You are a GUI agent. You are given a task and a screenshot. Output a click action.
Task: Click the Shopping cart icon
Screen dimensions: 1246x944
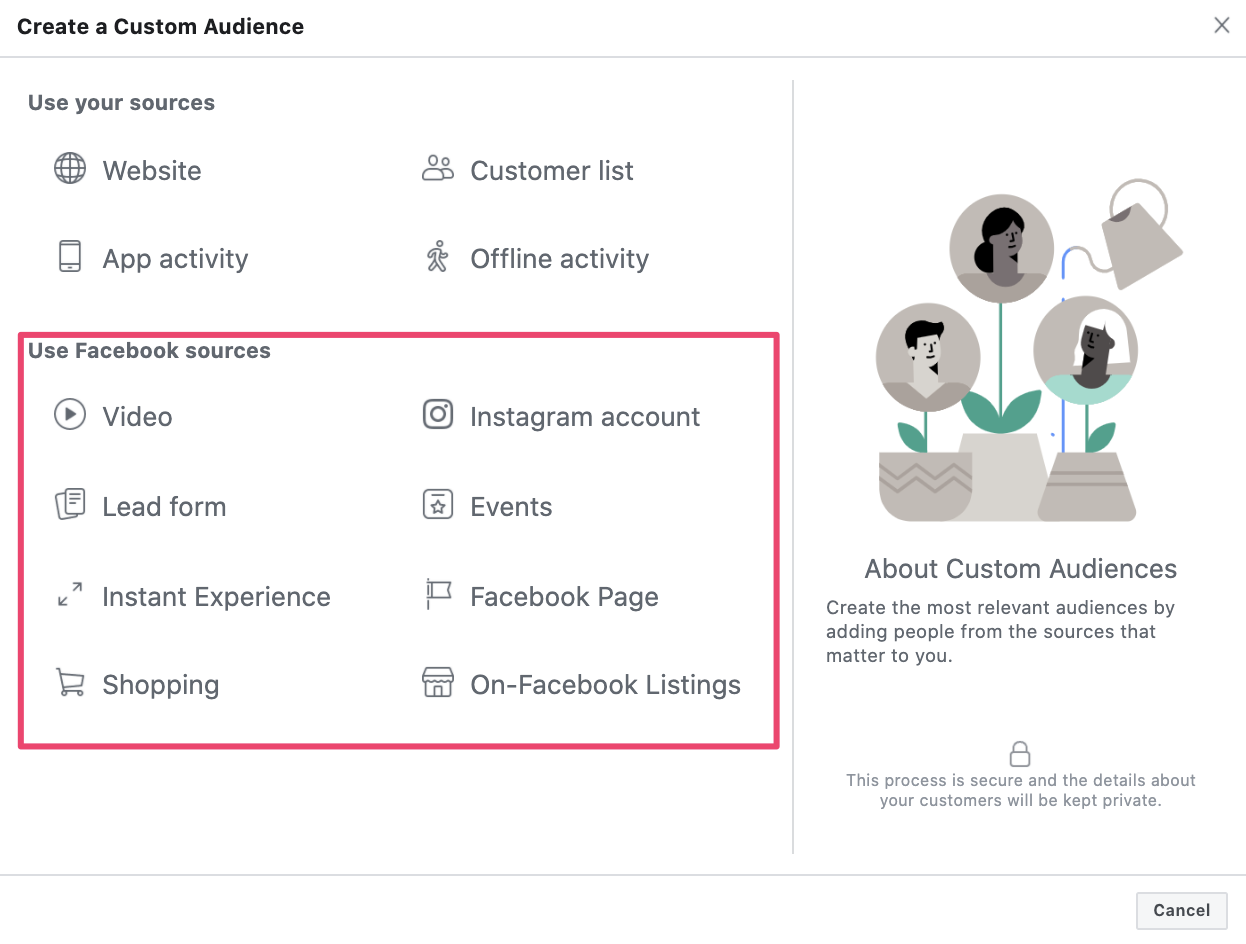(x=70, y=684)
